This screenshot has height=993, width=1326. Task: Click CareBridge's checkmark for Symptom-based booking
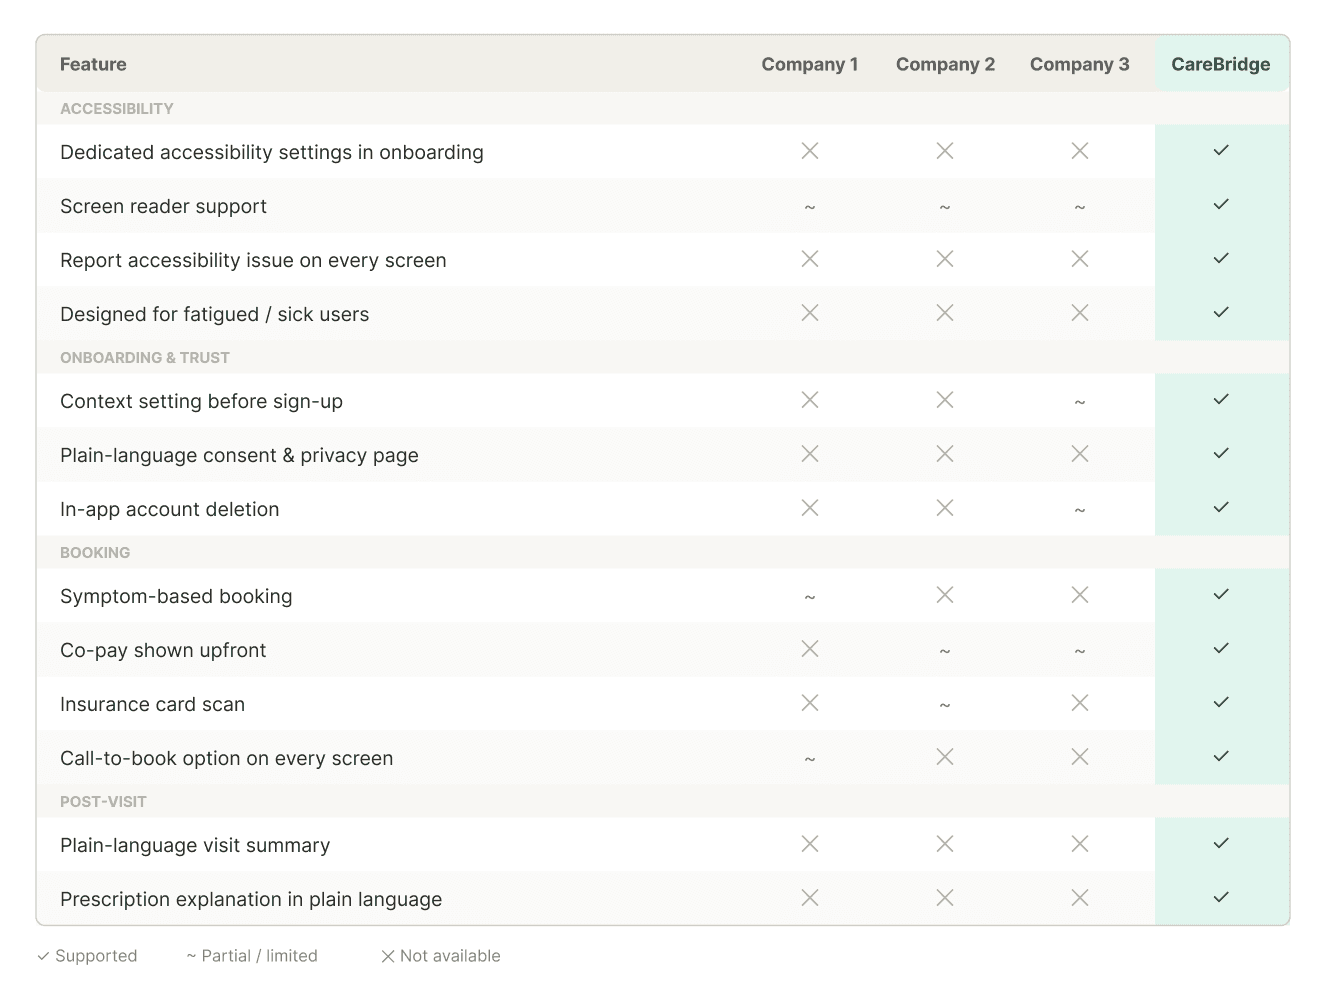[1221, 594]
